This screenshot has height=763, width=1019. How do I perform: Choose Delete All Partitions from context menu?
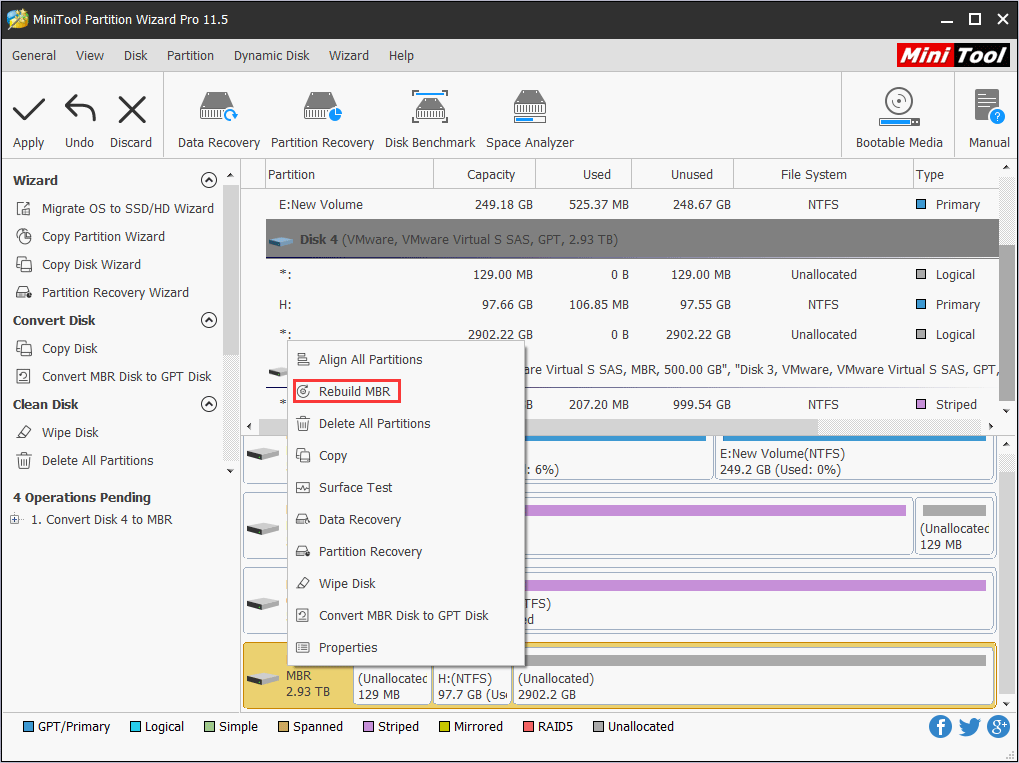[x=406, y=424]
